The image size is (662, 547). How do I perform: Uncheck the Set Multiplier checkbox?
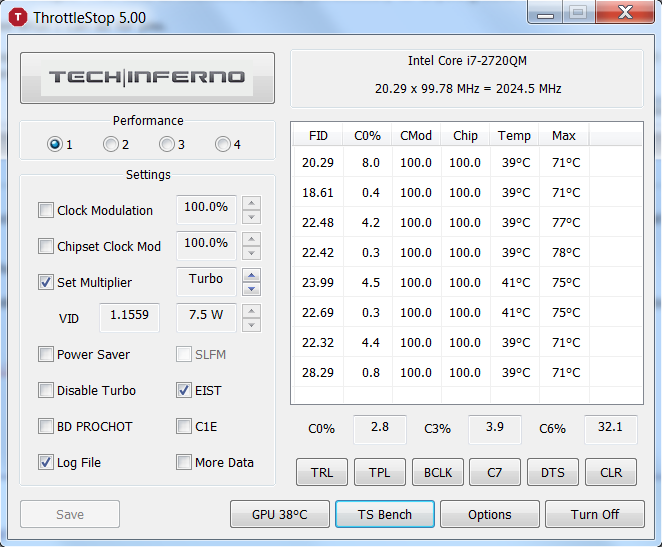click(x=46, y=282)
